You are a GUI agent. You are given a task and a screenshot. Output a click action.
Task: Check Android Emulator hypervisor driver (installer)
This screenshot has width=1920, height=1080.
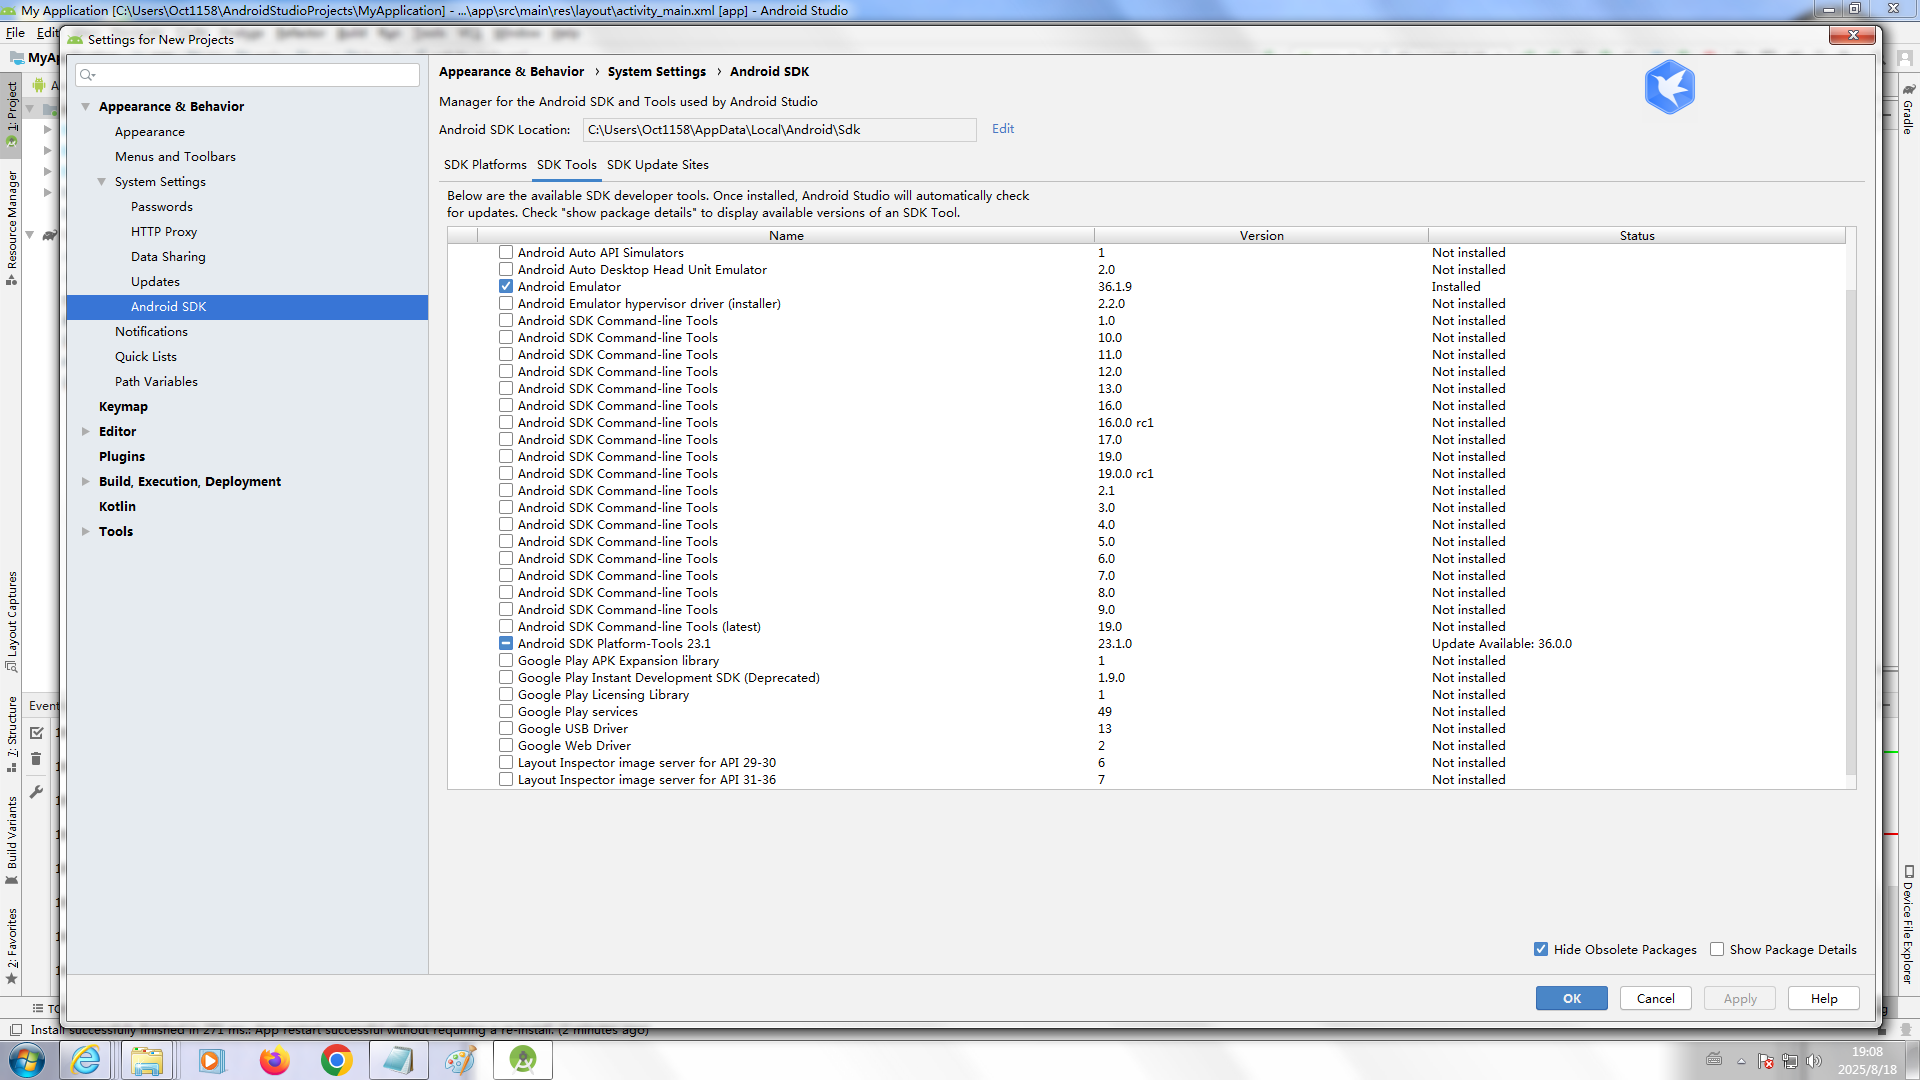(506, 303)
